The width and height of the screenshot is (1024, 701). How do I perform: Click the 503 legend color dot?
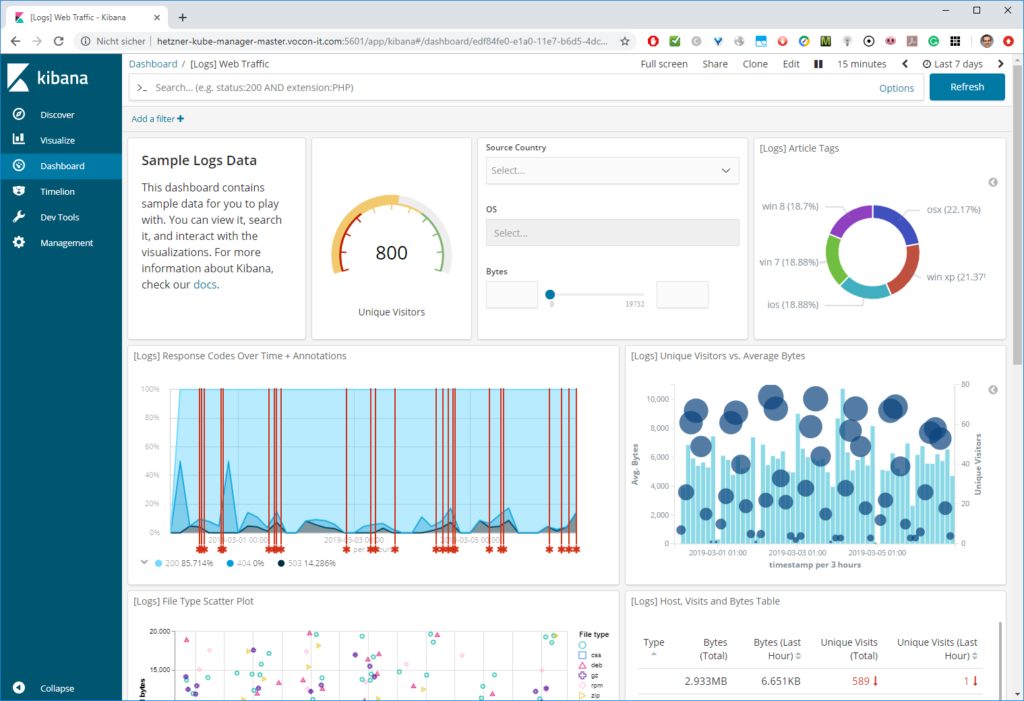coord(281,563)
